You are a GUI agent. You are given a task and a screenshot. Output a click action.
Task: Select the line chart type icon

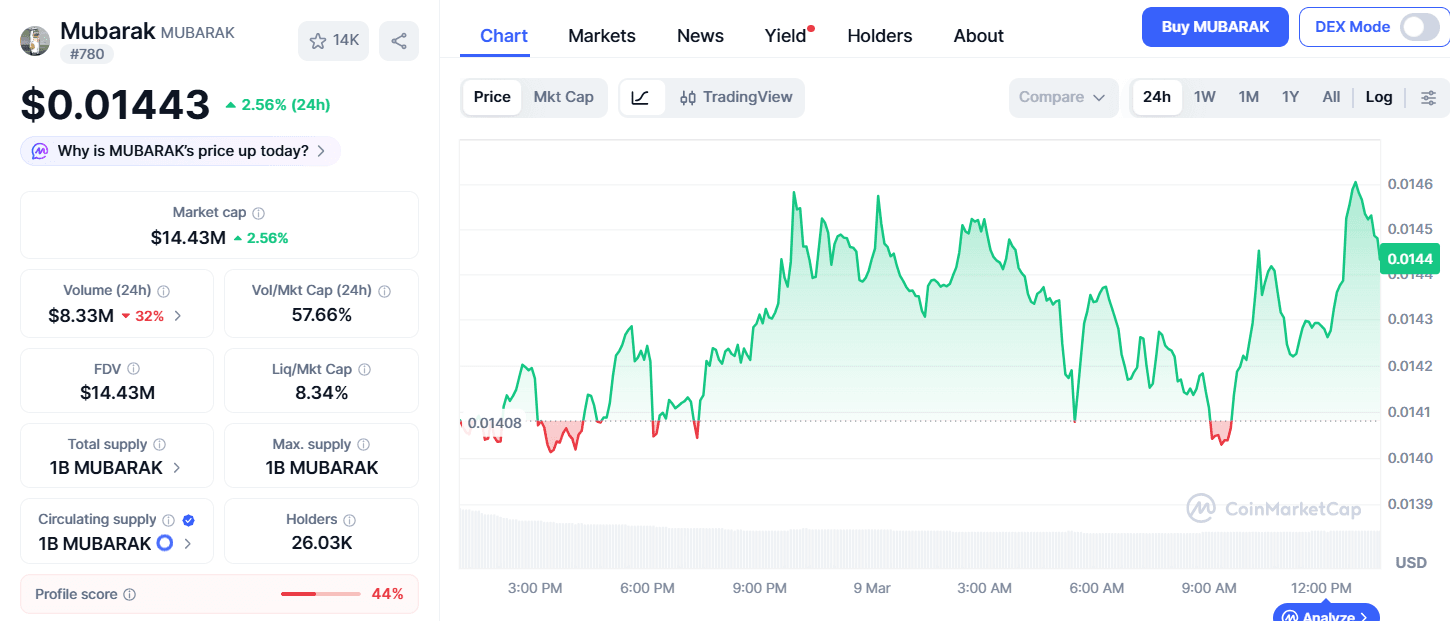638,97
